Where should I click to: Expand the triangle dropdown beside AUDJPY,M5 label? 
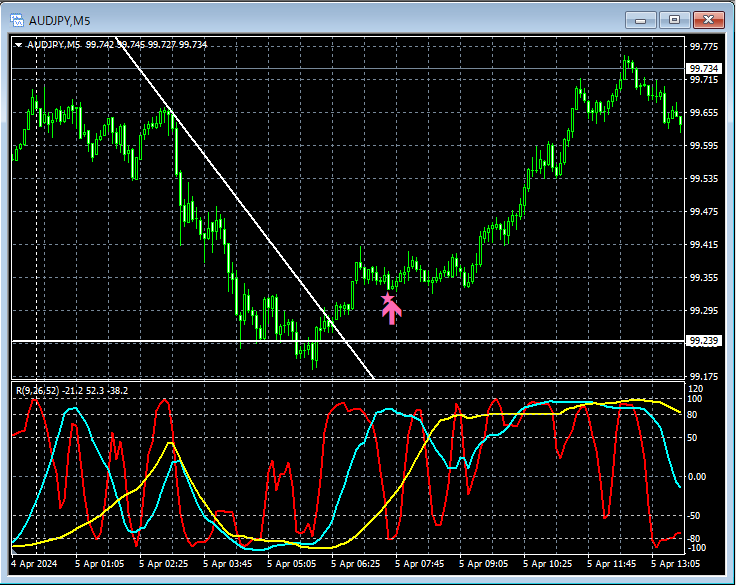(x=18, y=45)
